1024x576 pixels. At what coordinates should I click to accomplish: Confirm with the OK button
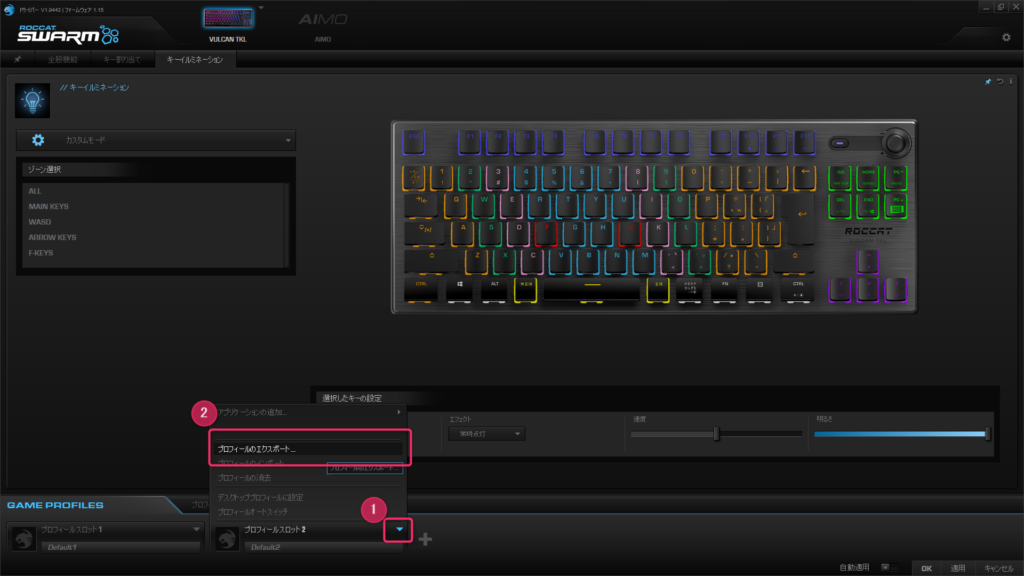(x=926, y=568)
